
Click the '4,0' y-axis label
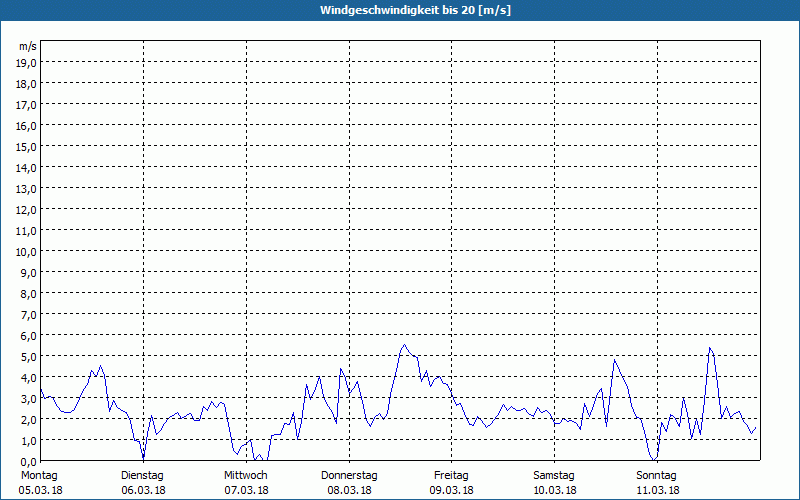pyautogui.click(x=29, y=378)
